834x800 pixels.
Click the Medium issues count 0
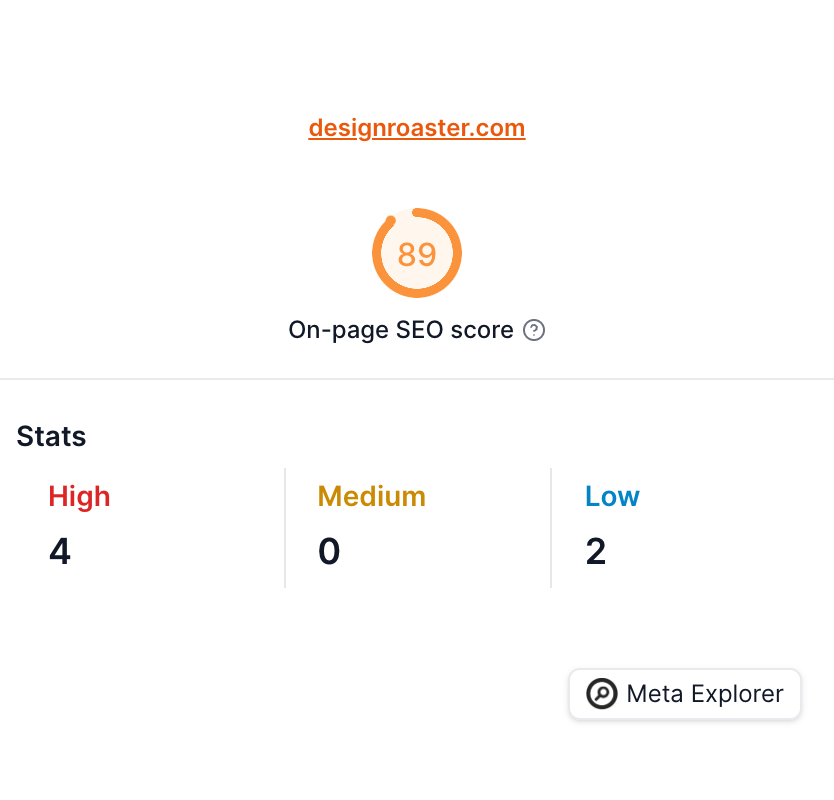click(x=329, y=551)
